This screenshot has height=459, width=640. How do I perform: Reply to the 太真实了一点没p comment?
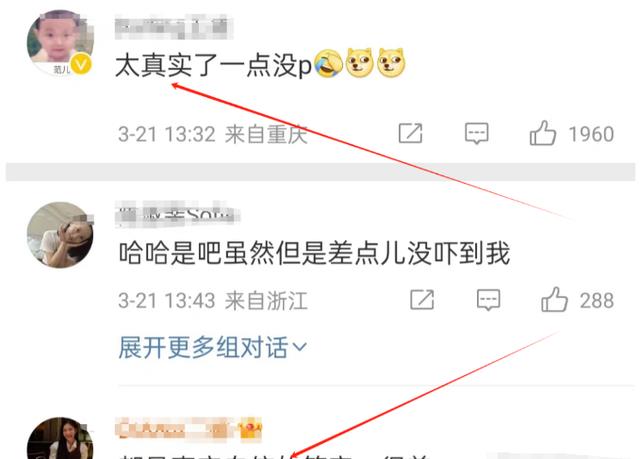(x=476, y=133)
